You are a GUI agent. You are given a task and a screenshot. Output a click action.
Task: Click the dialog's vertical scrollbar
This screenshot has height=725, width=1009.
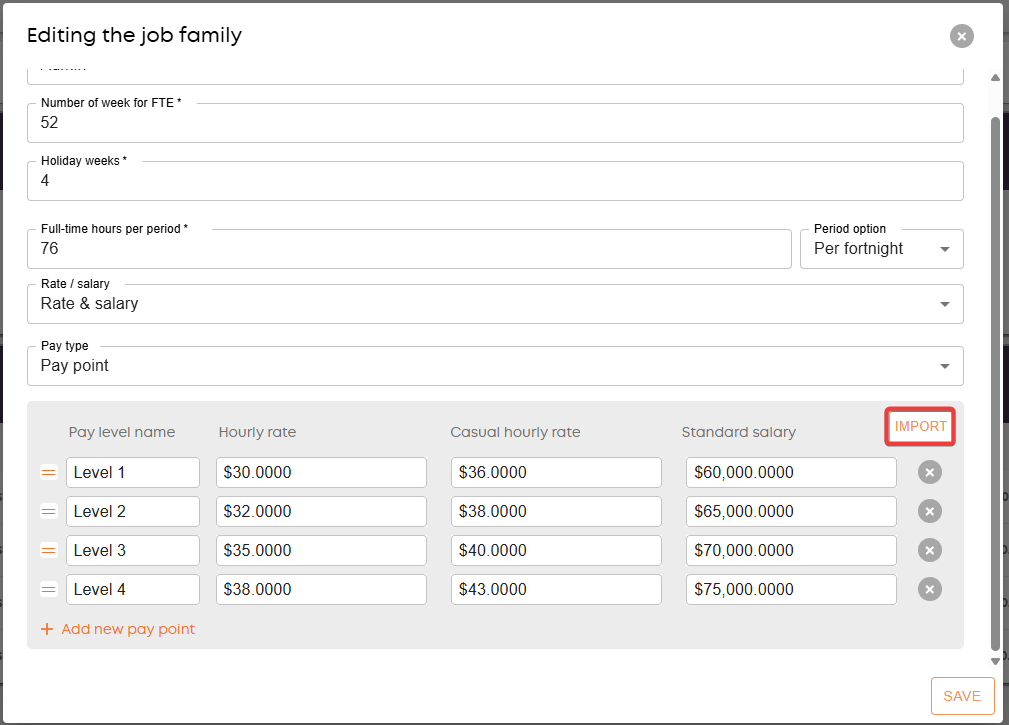pyautogui.click(x=994, y=380)
